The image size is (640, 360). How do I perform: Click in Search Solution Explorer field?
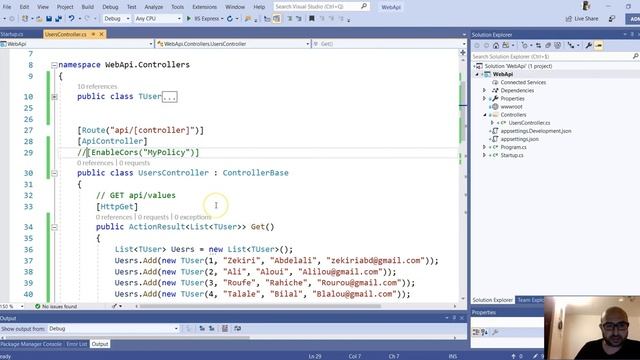point(551,57)
